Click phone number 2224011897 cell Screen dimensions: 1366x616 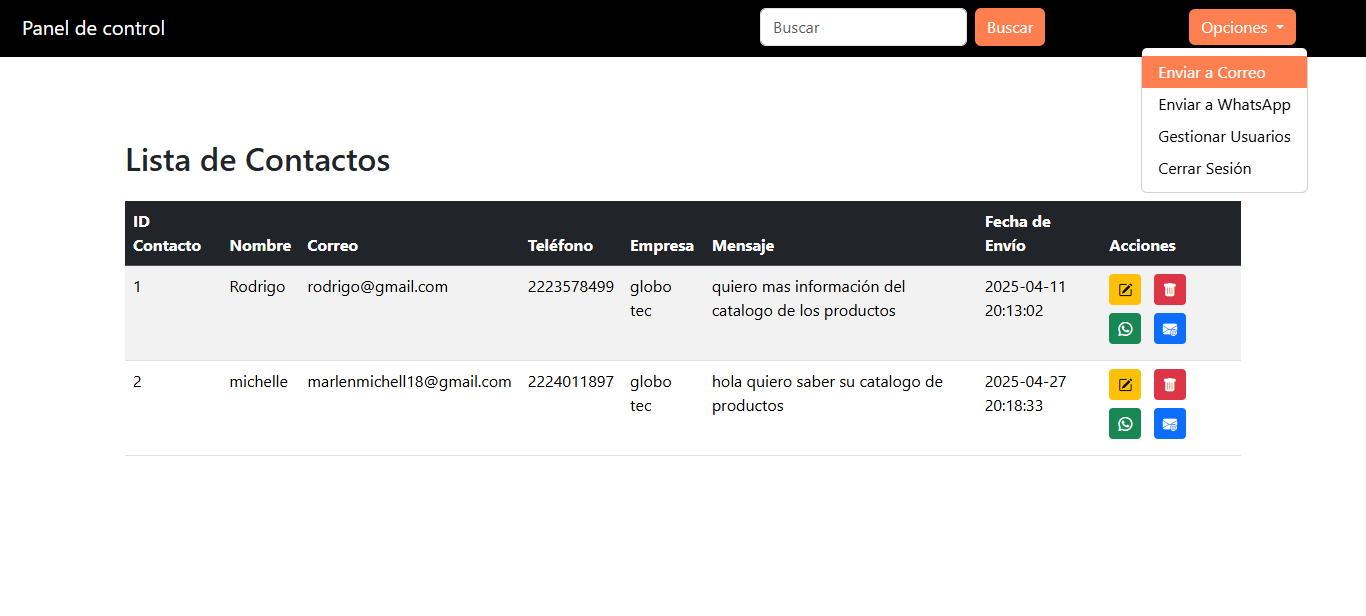(x=570, y=382)
